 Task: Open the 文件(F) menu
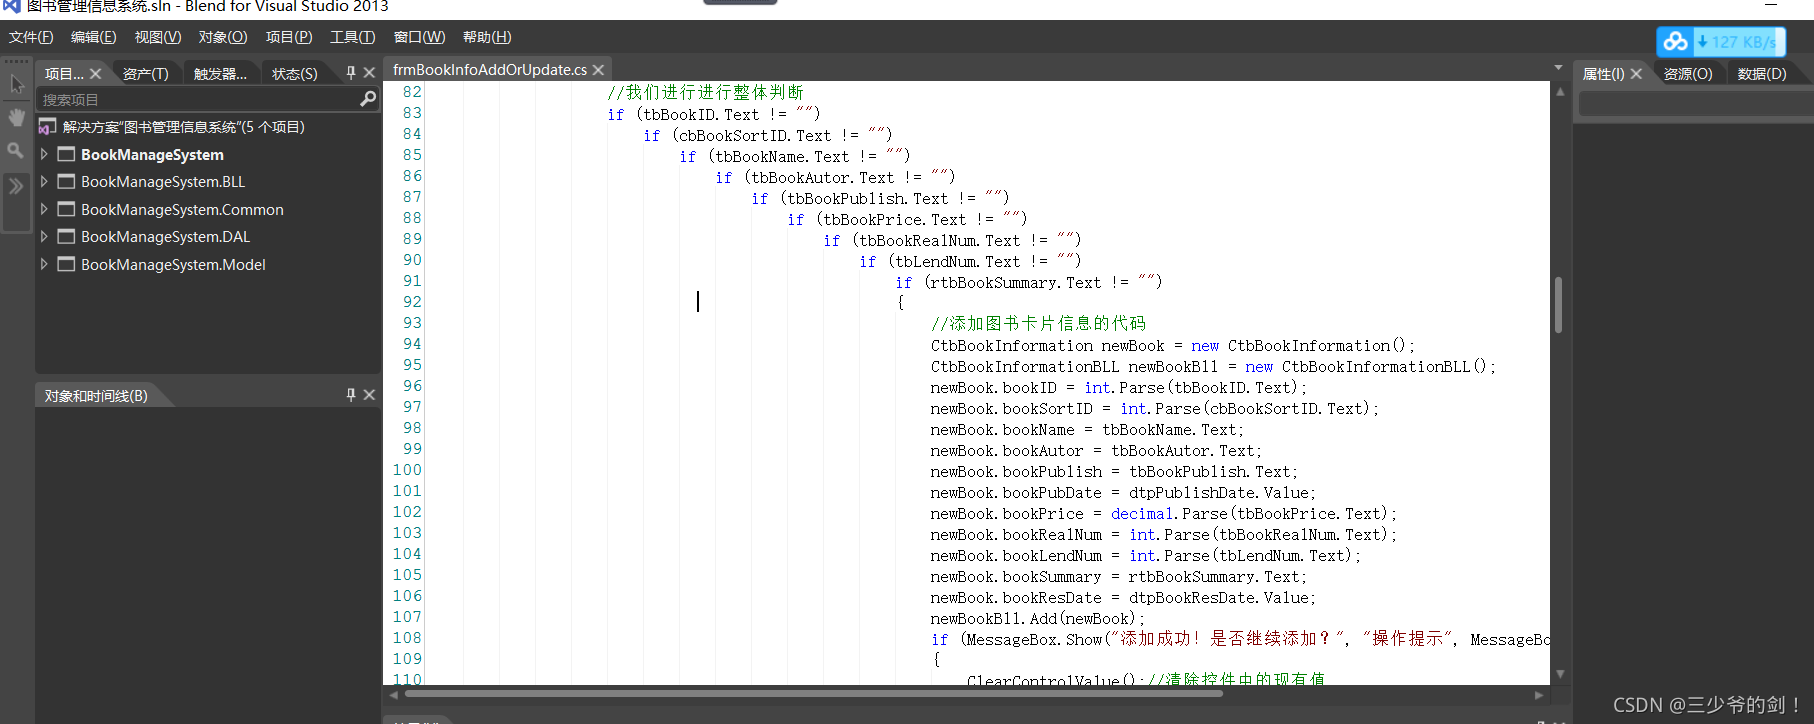click(31, 37)
